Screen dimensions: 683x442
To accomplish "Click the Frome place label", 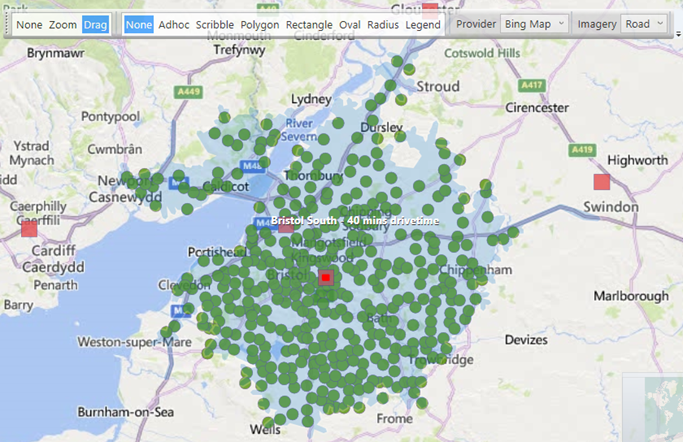I will [395, 419].
